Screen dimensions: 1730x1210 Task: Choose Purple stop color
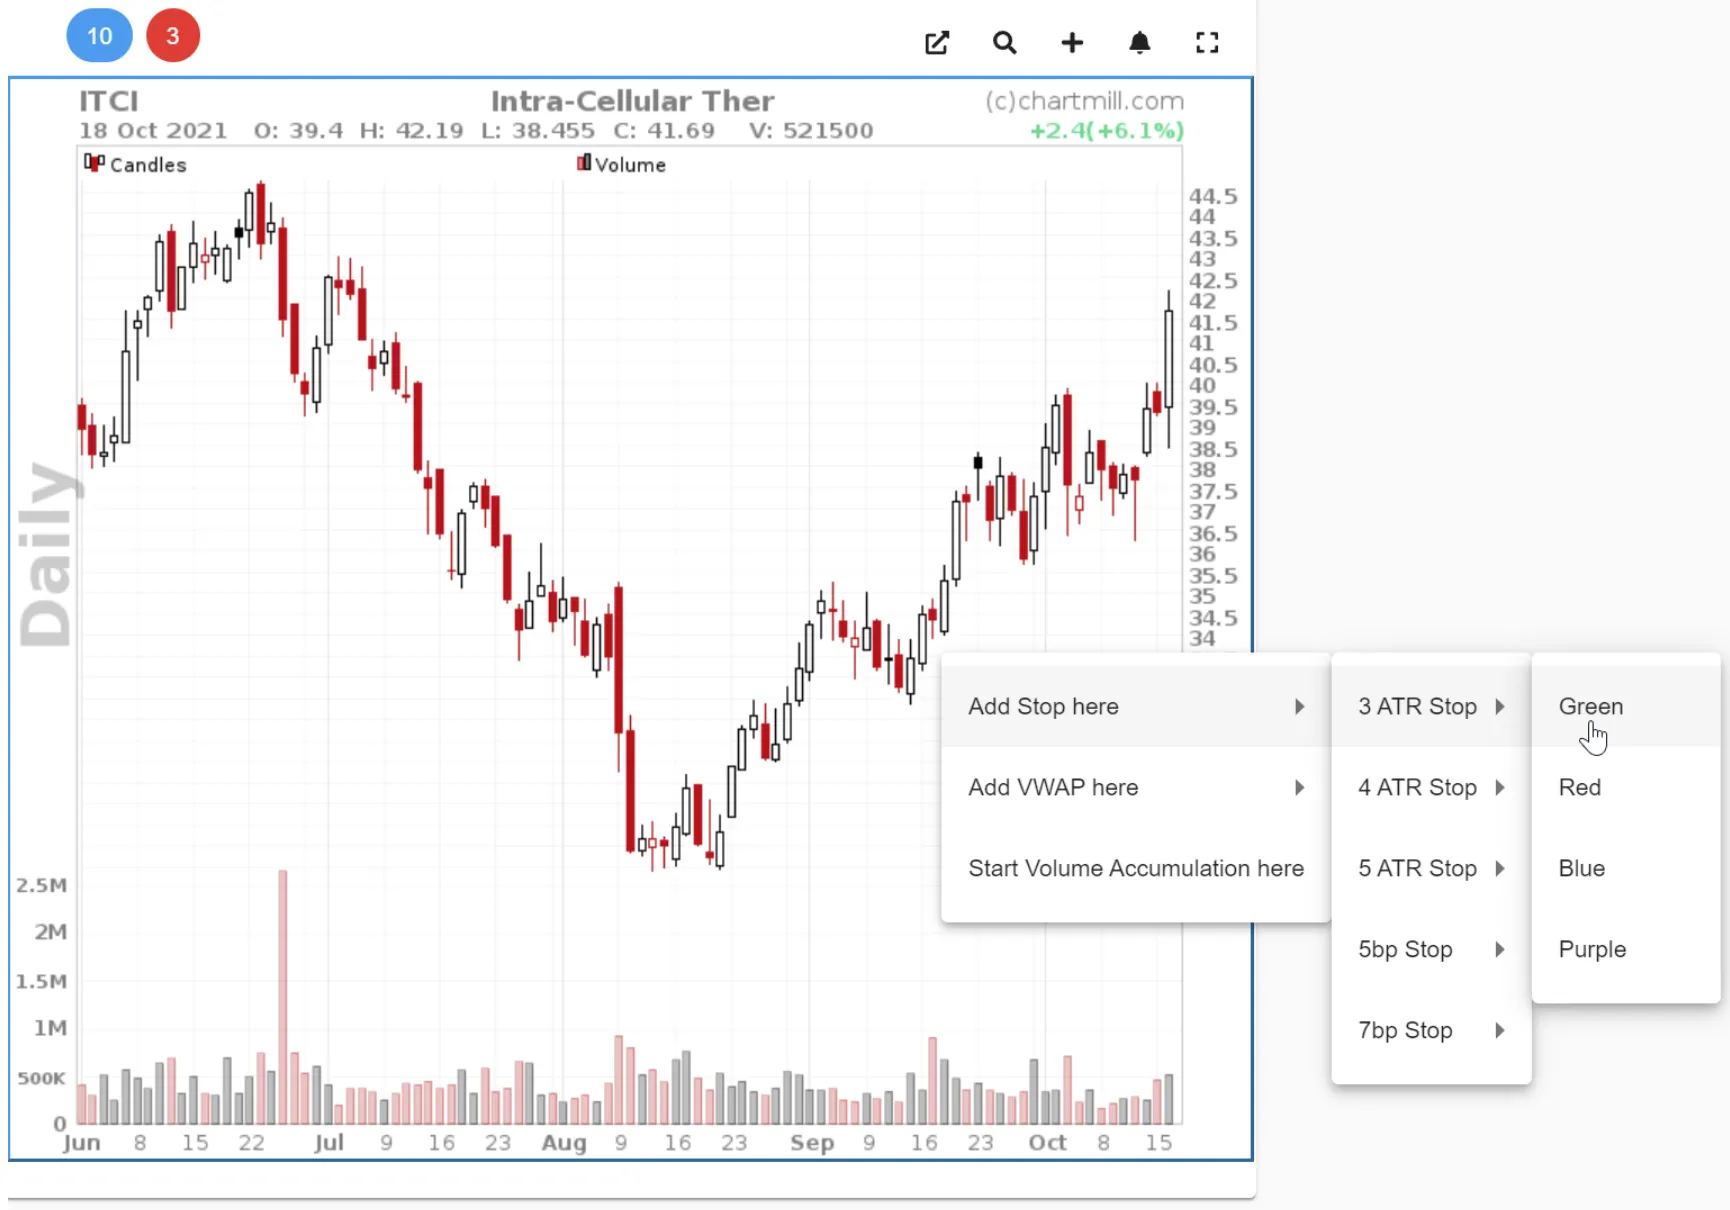1626,949
